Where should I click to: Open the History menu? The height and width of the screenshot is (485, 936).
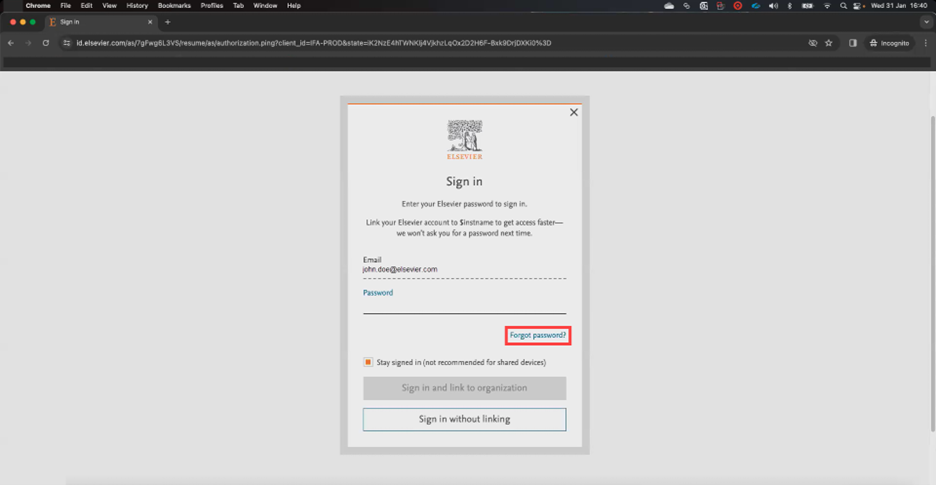(x=137, y=5)
